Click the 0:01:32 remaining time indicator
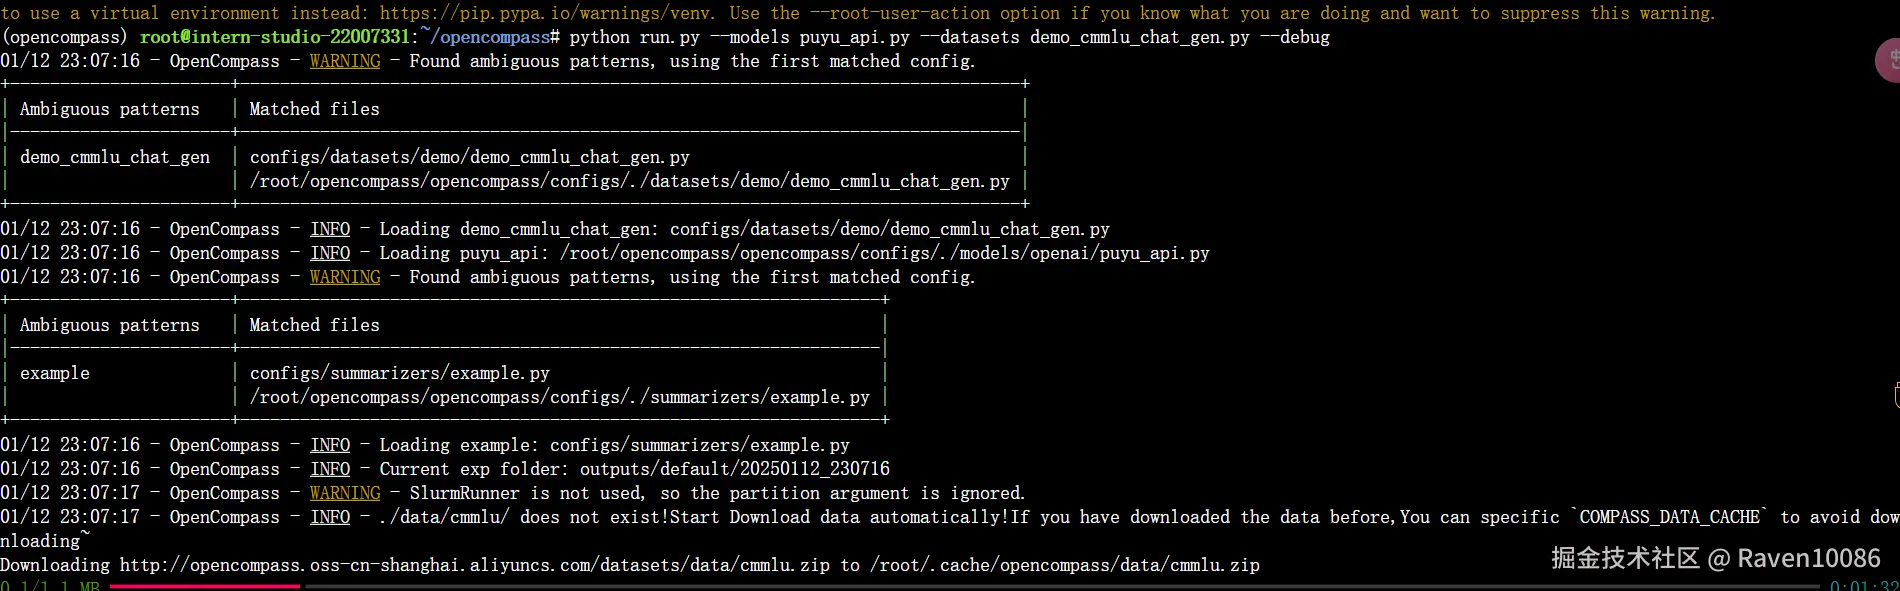Screen dimensions: 1900x591 1865,586
